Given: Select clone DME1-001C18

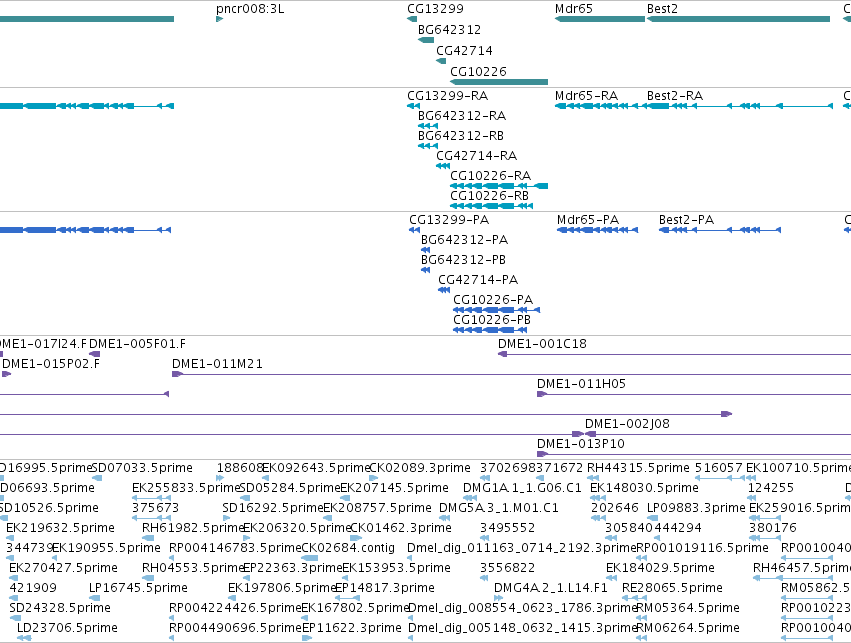Looking at the screenshot, I should [x=542, y=344].
